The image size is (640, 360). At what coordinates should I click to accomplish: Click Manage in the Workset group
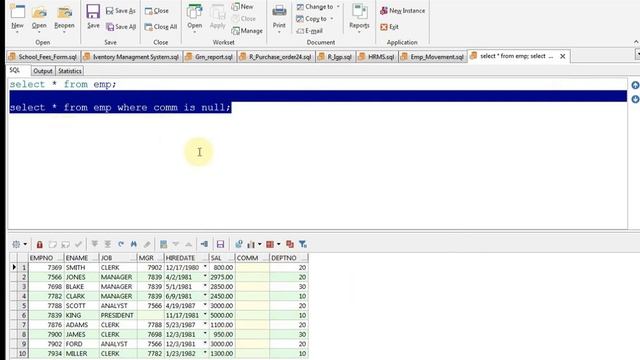(247, 31)
